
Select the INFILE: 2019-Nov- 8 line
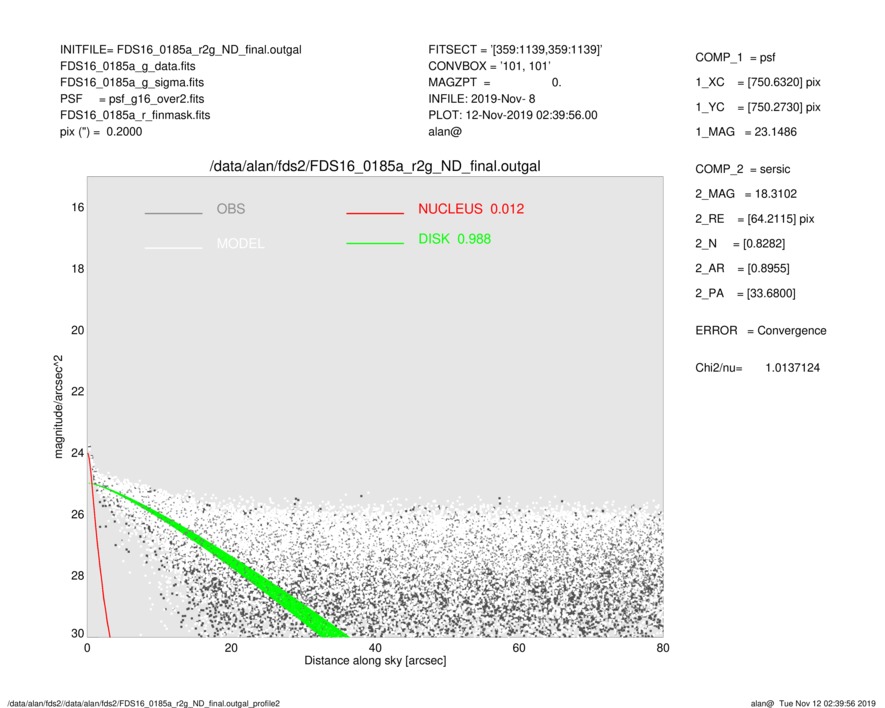pyautogui.click(x=481, y=99)
